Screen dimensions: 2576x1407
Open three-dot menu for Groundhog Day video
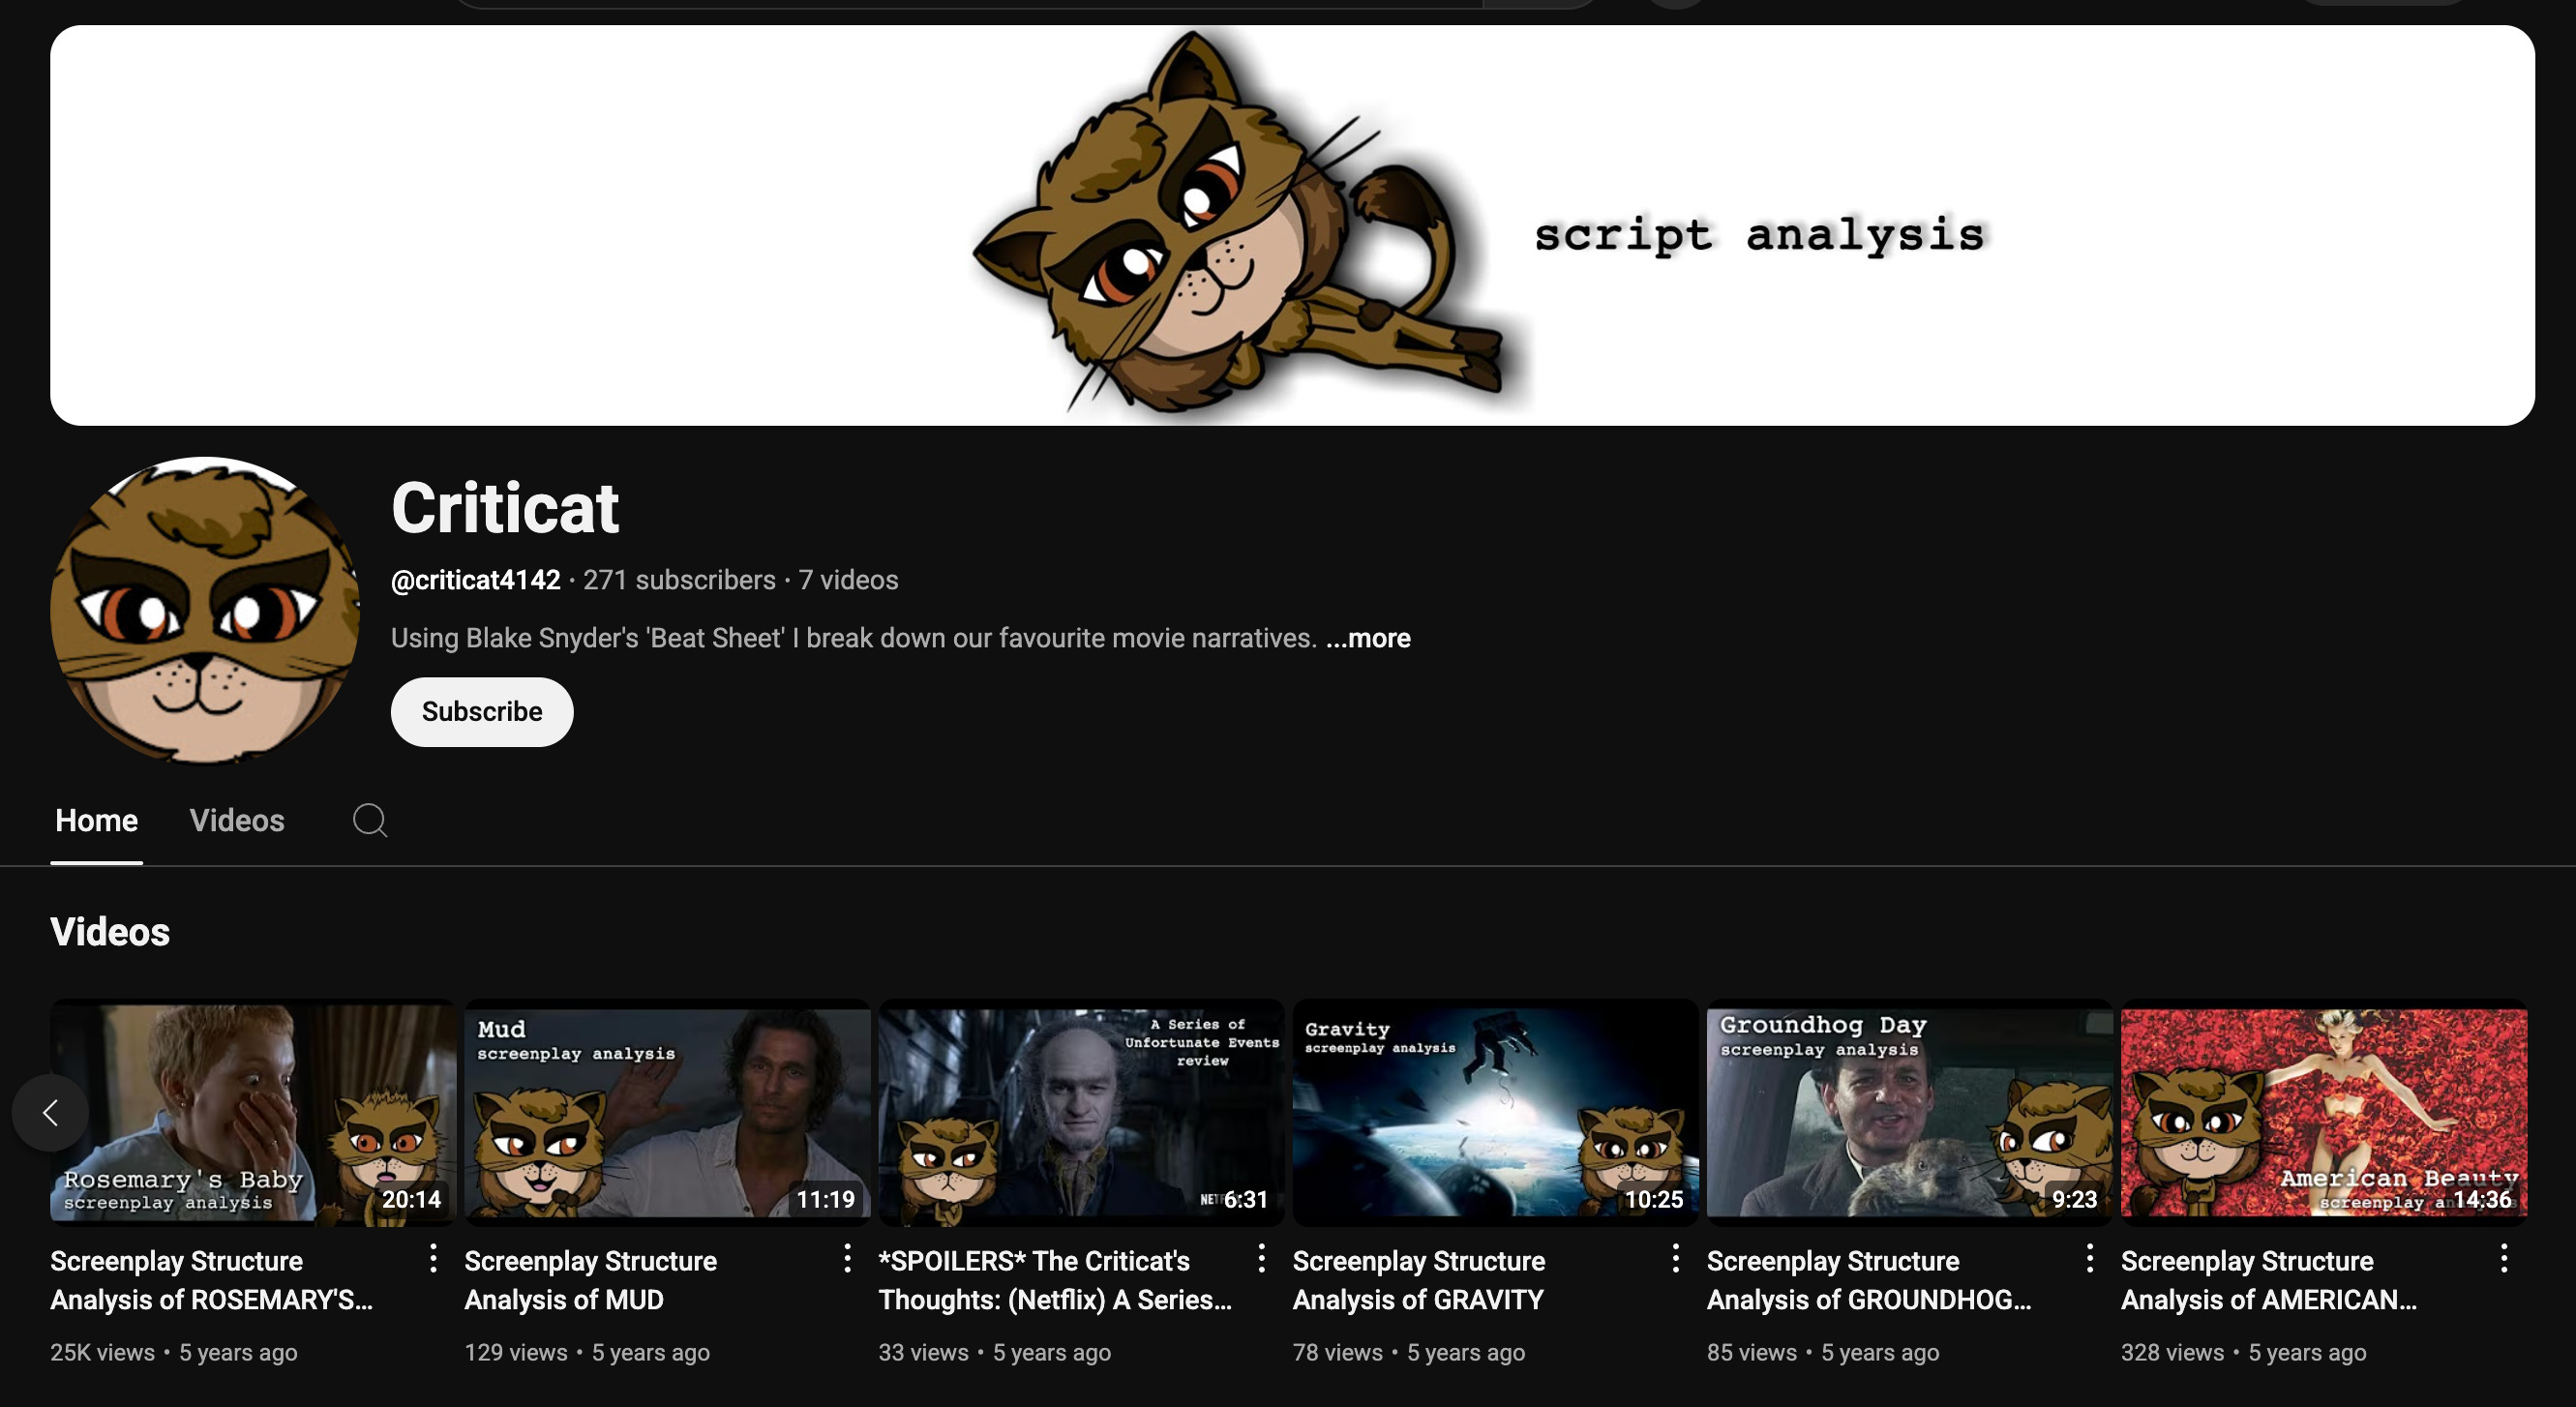(x=2089, y=1258)
